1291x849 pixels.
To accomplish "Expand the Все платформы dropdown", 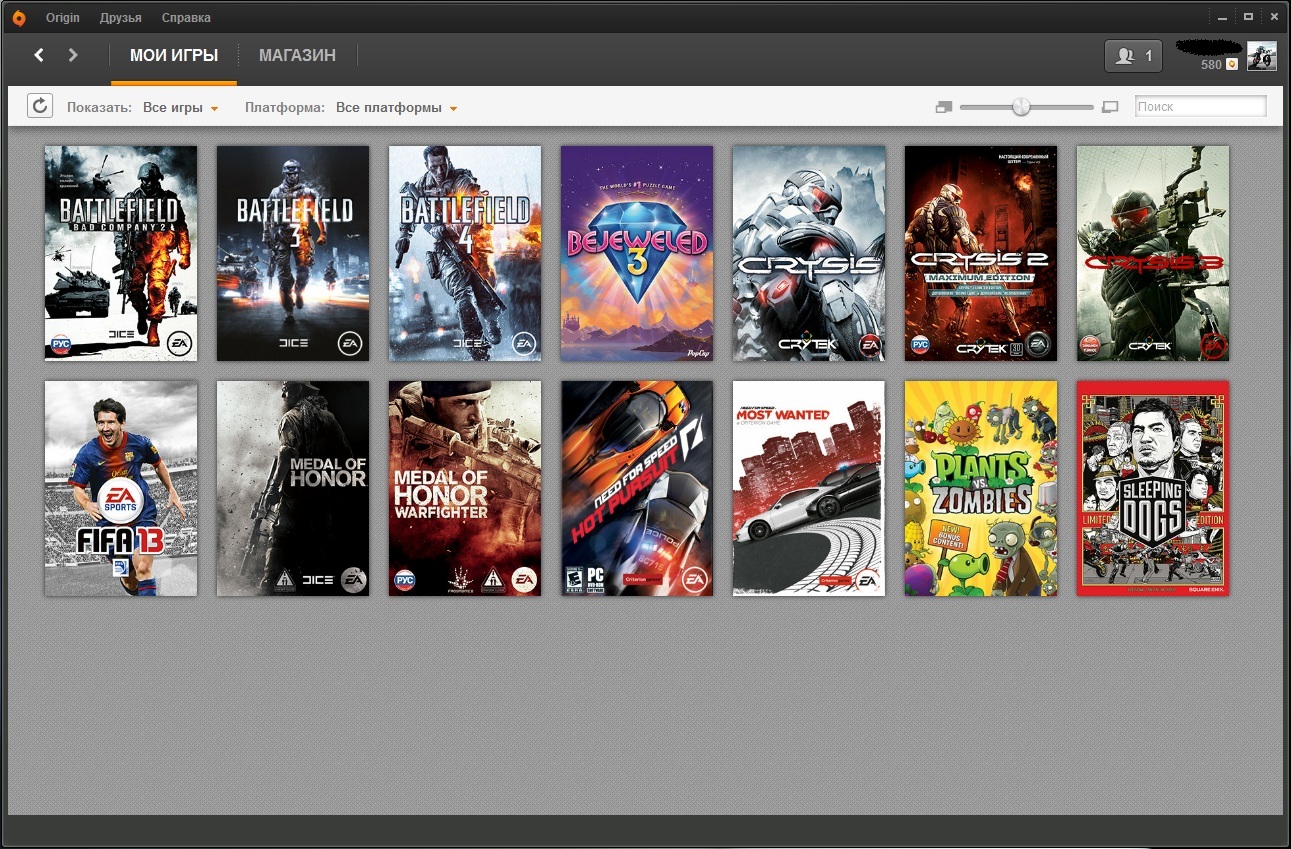I will (397, 107).
